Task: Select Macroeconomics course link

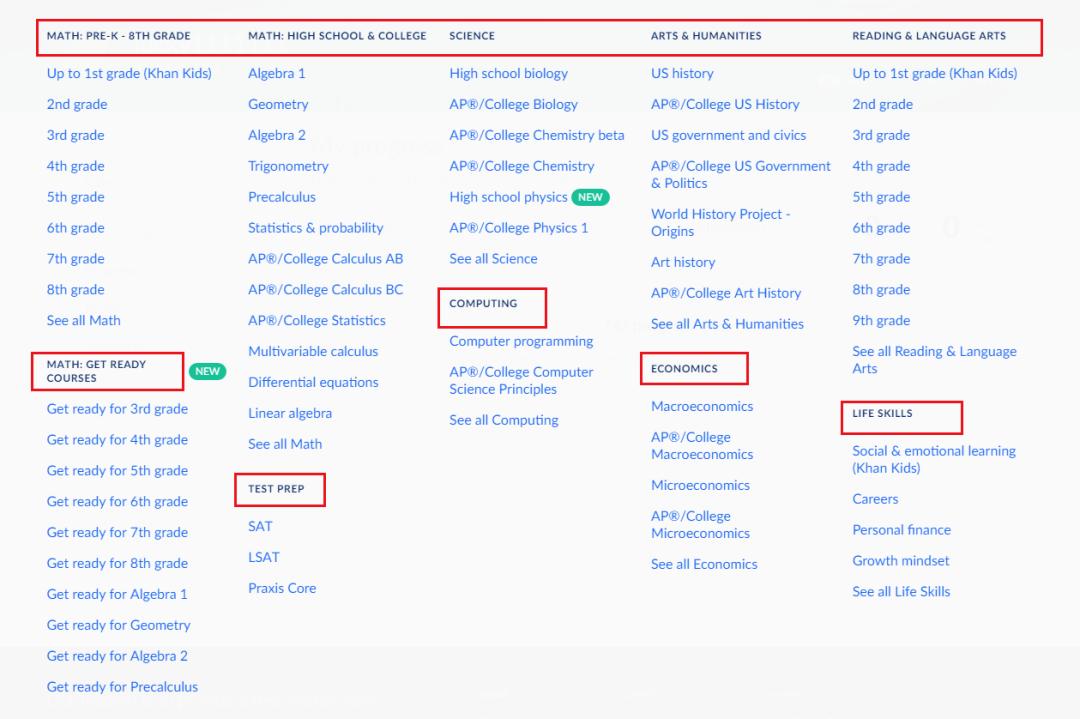Action: point(702,406)
